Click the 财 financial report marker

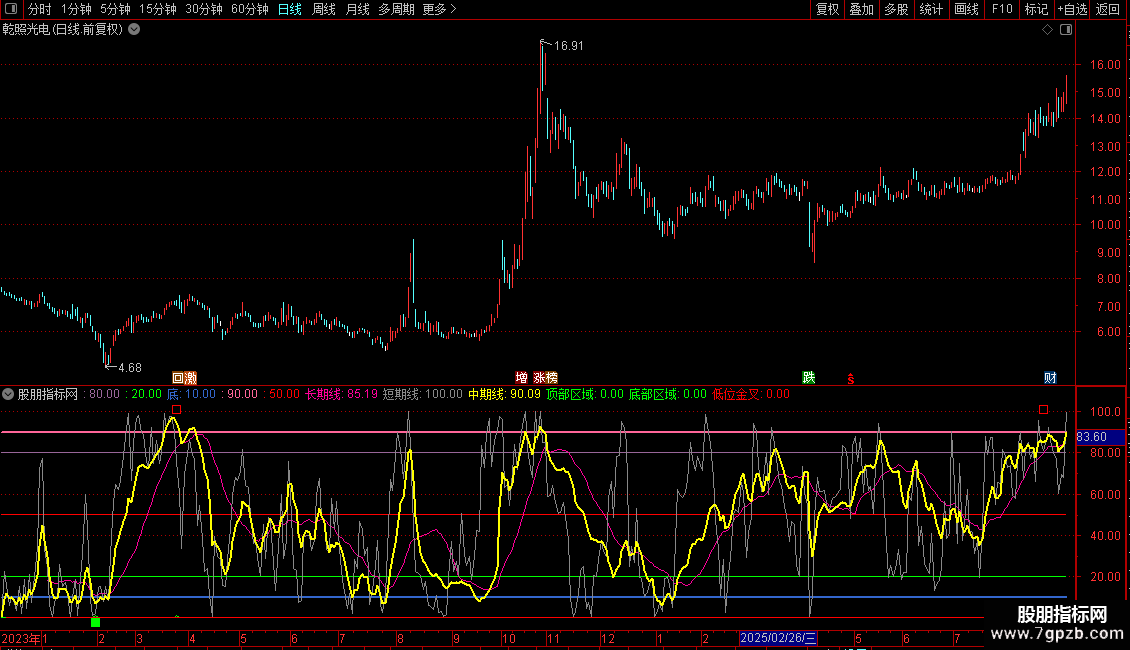coord(1050,378)
